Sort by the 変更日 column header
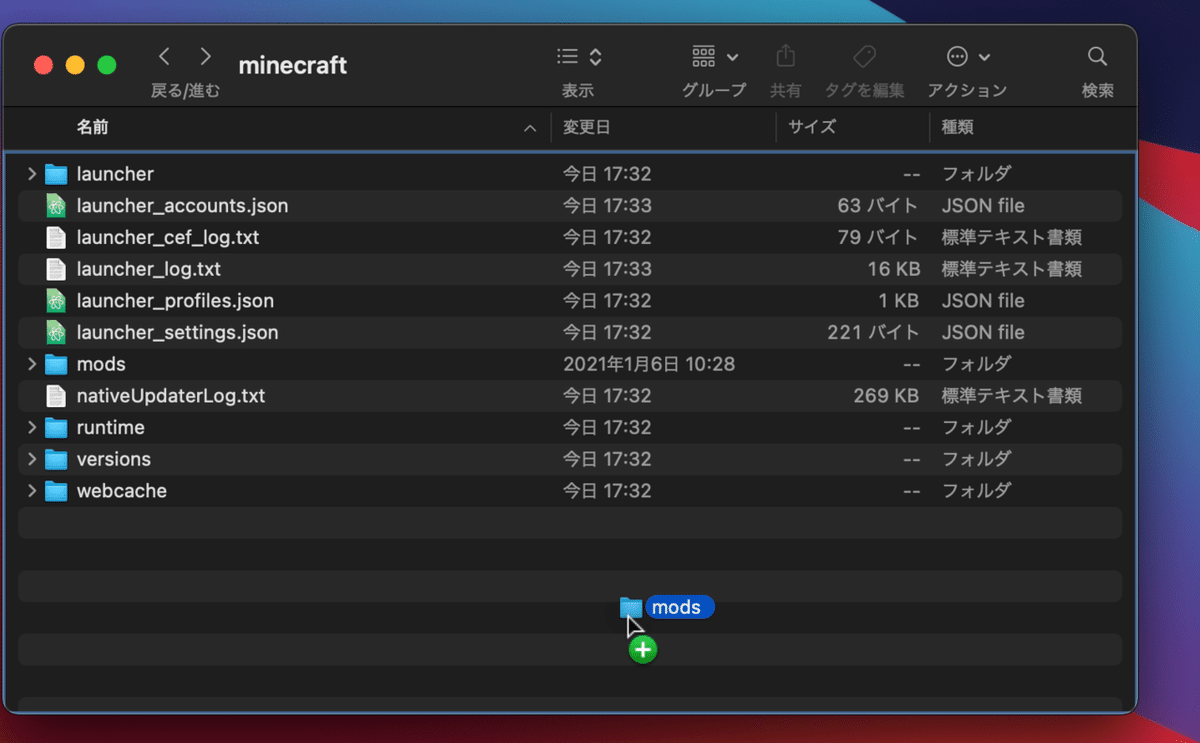Viewport: 1200px width, 743px height. pos(586,127)
